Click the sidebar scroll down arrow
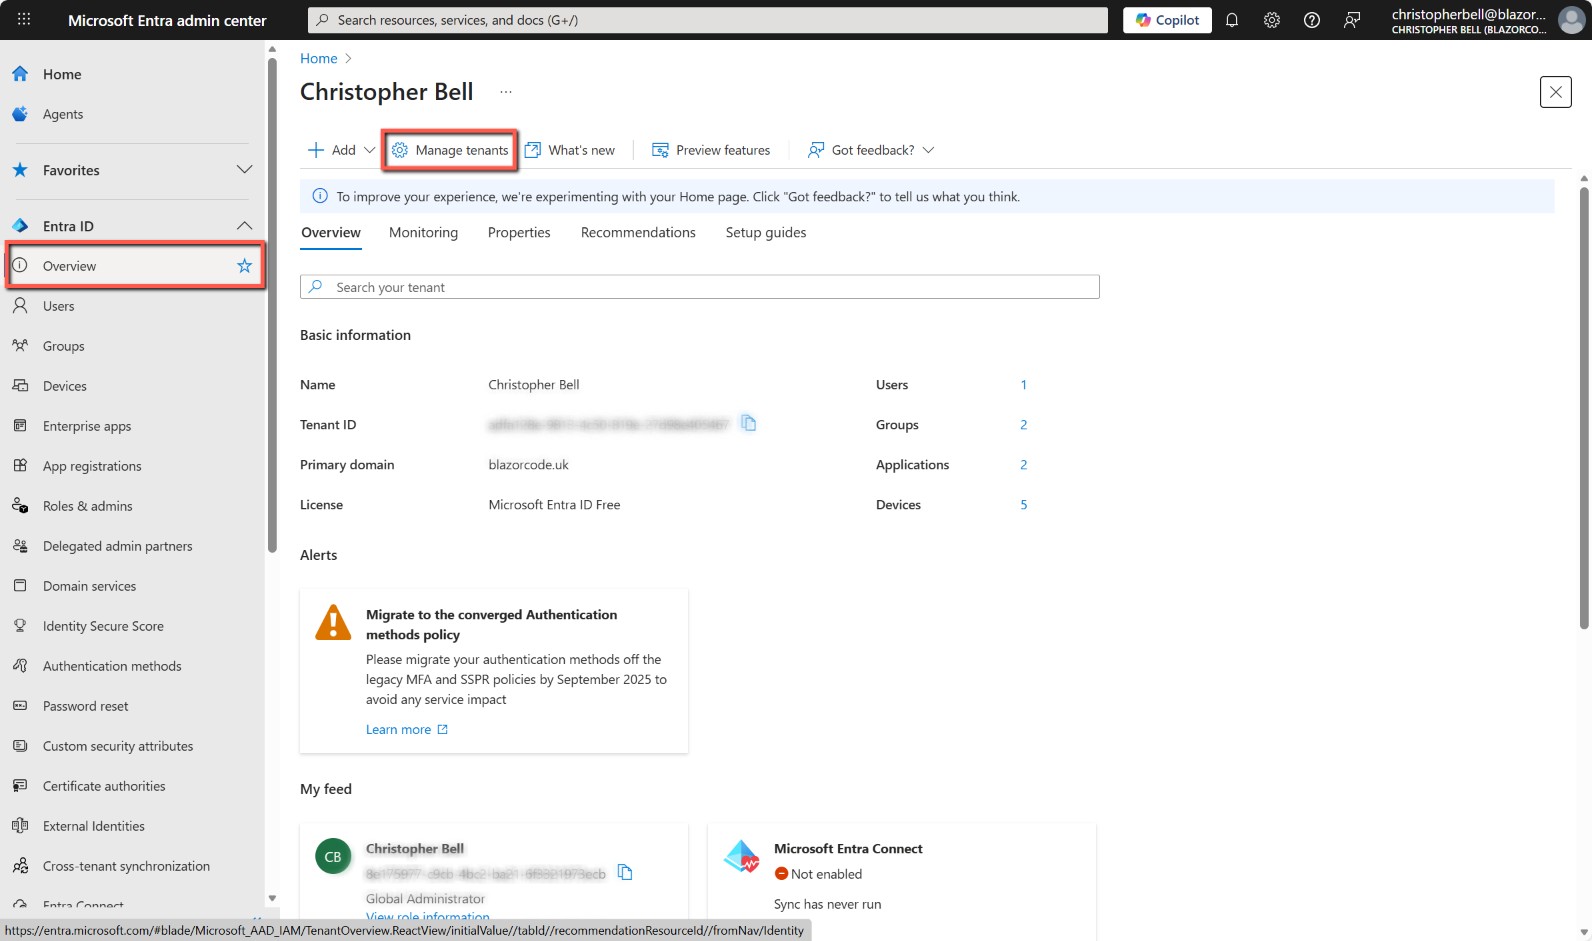Screen dimensions: 1592x941 point(272,898)
